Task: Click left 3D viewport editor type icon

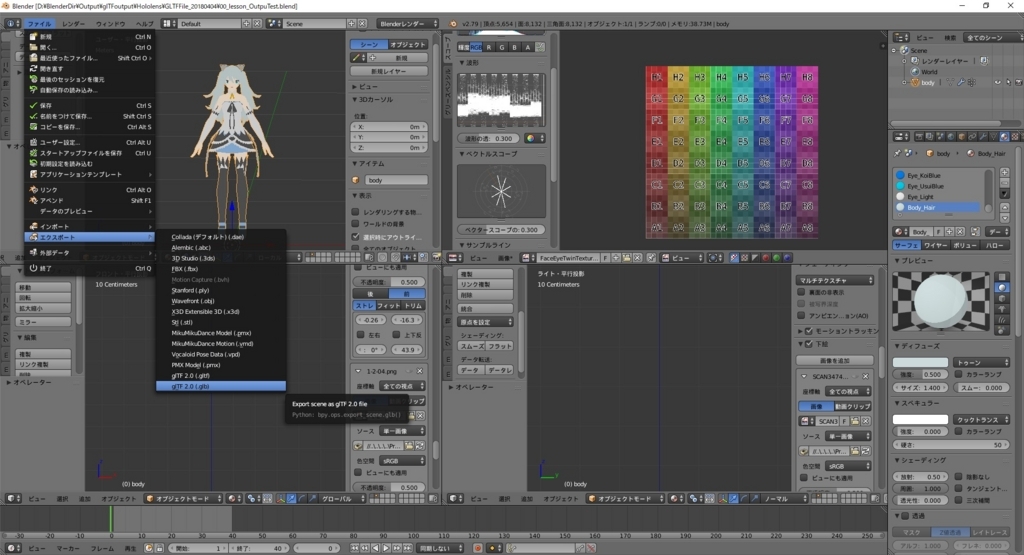Action: pyautogui.click(x=12, y=498)
